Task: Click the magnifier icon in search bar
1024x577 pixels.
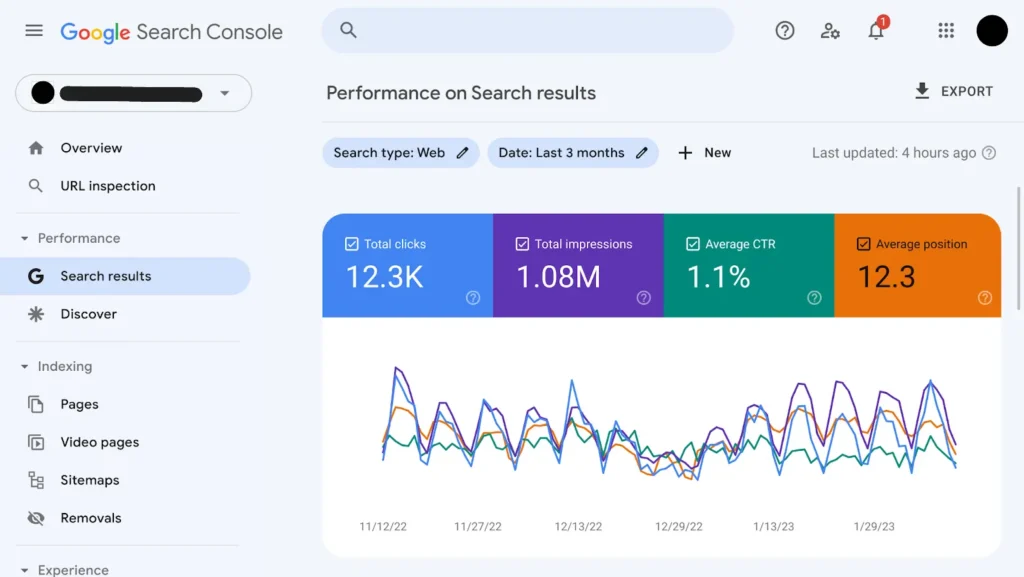Action: point(348,30)
